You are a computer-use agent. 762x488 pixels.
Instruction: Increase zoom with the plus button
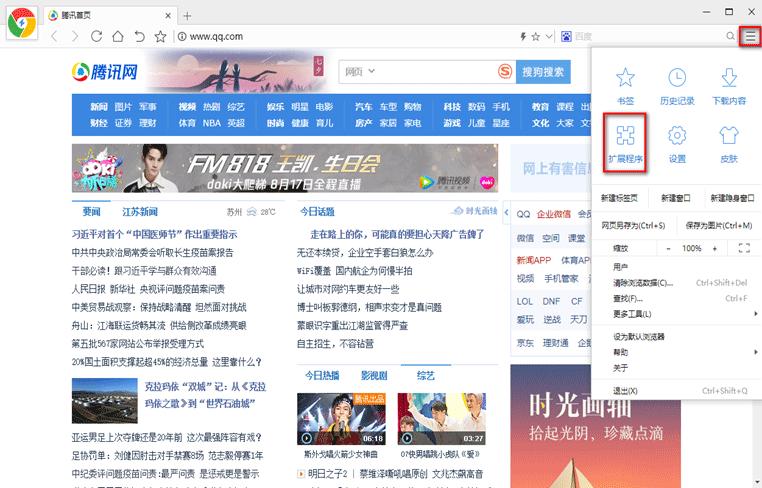click(714, 248)
